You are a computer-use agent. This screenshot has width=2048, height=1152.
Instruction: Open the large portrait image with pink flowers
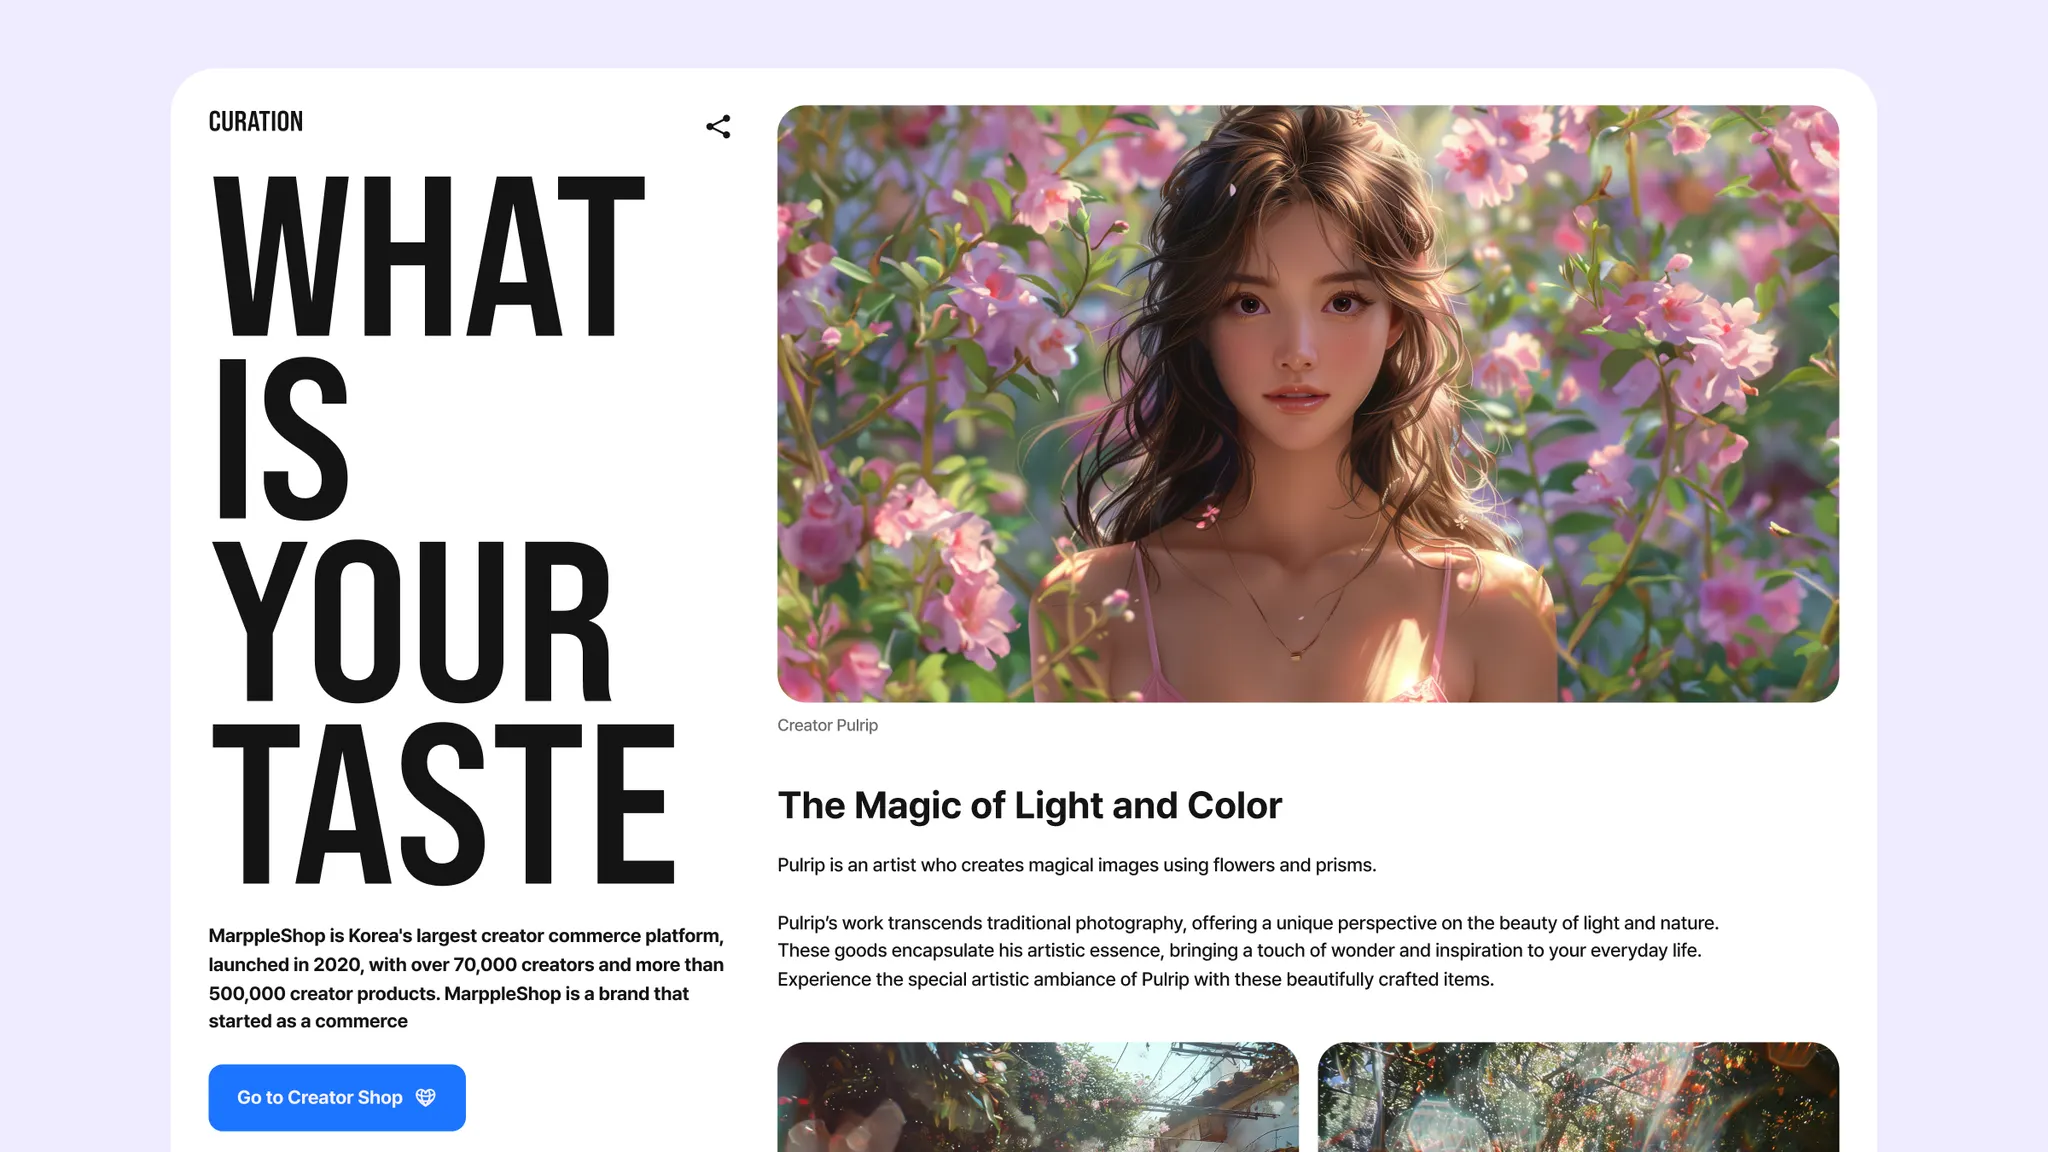(x=1307, y=403)
